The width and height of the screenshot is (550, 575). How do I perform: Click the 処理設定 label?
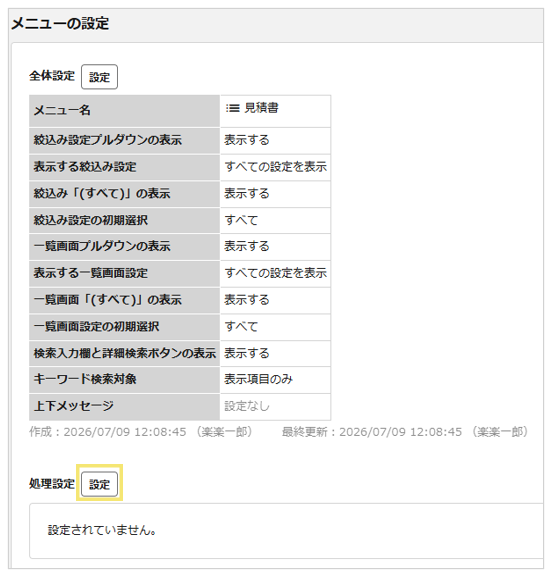point(52,484)
